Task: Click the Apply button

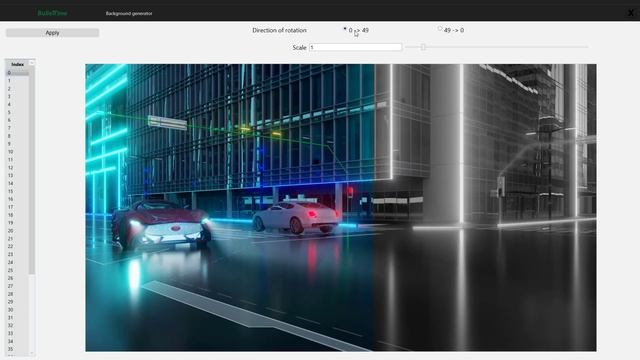Action: pos(52,33)
